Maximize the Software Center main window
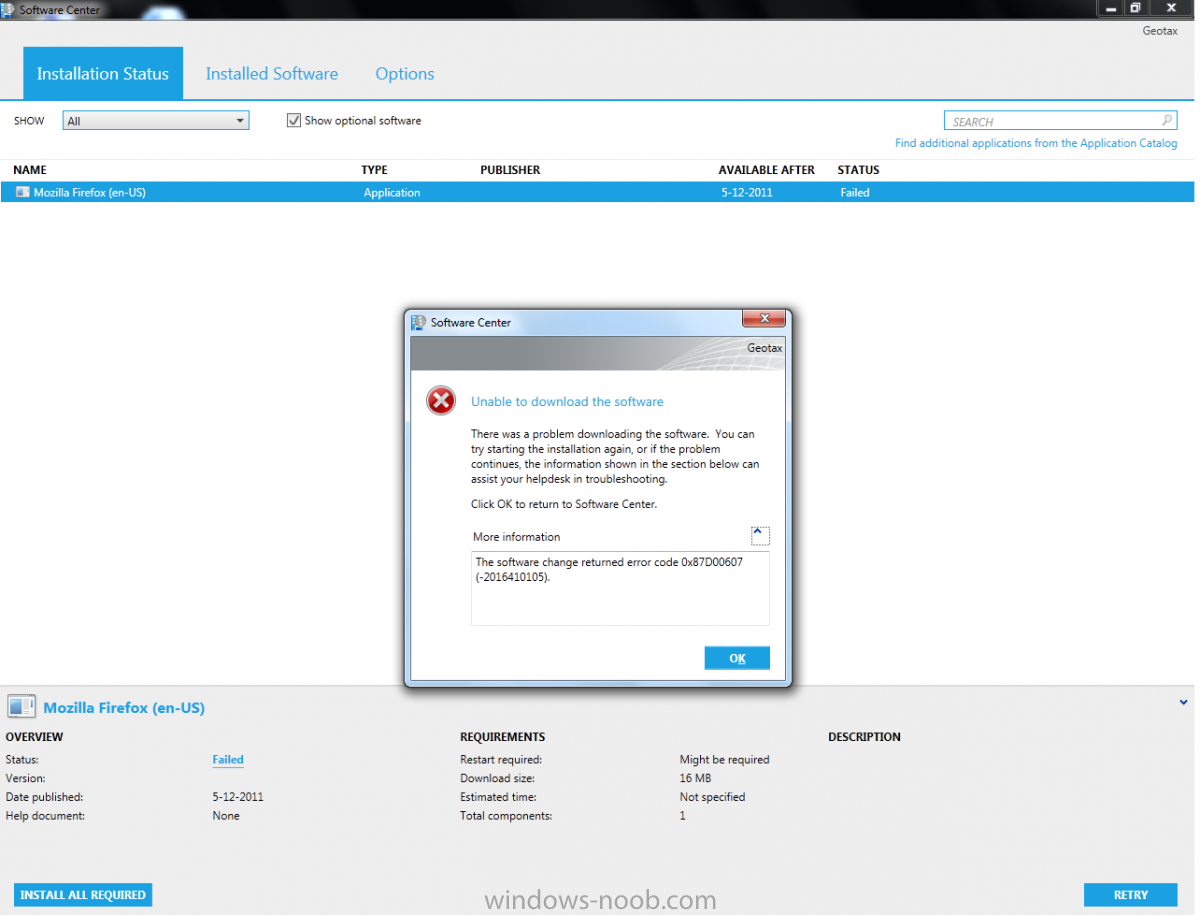Image resolution: width=1200 pixels, height=915 pixels. click(x=1136, y=8)
